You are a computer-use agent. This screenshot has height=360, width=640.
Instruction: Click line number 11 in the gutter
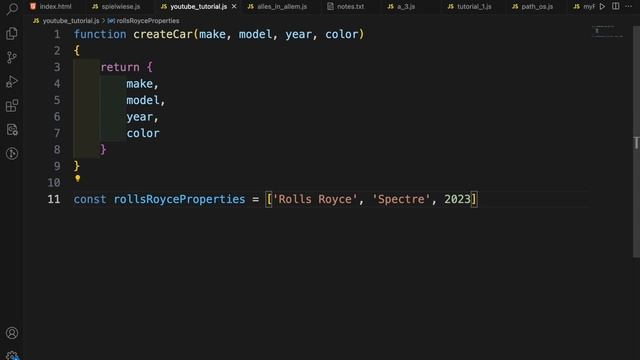click(x=53, y=199)
